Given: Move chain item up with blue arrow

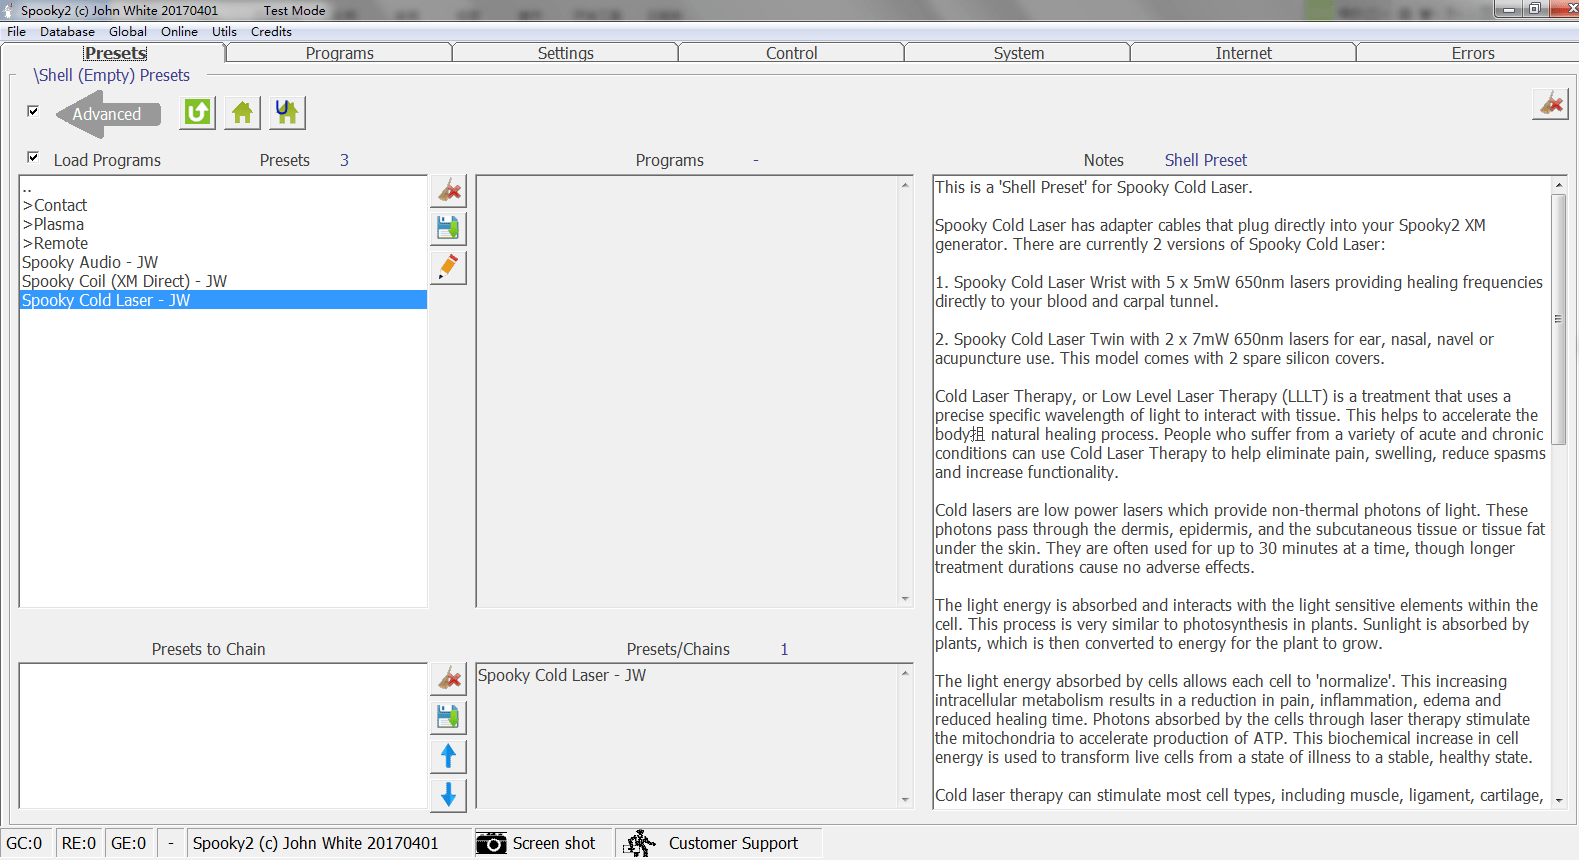Looking at the screenshot, I should (449, 756).
